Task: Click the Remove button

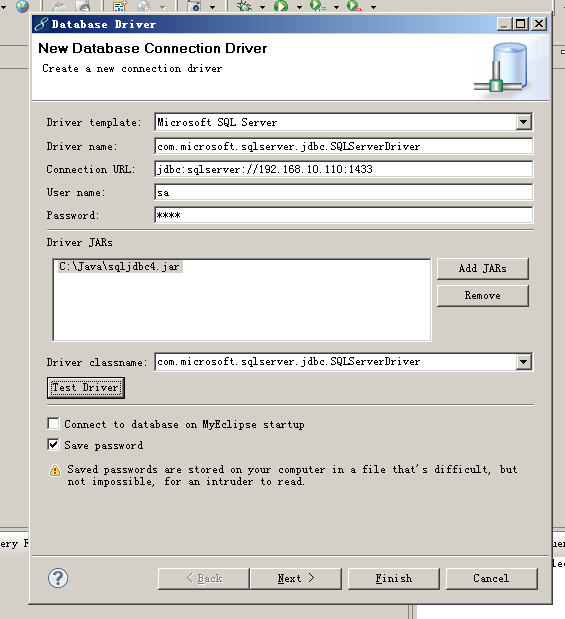Action: (x=482, y=296)
